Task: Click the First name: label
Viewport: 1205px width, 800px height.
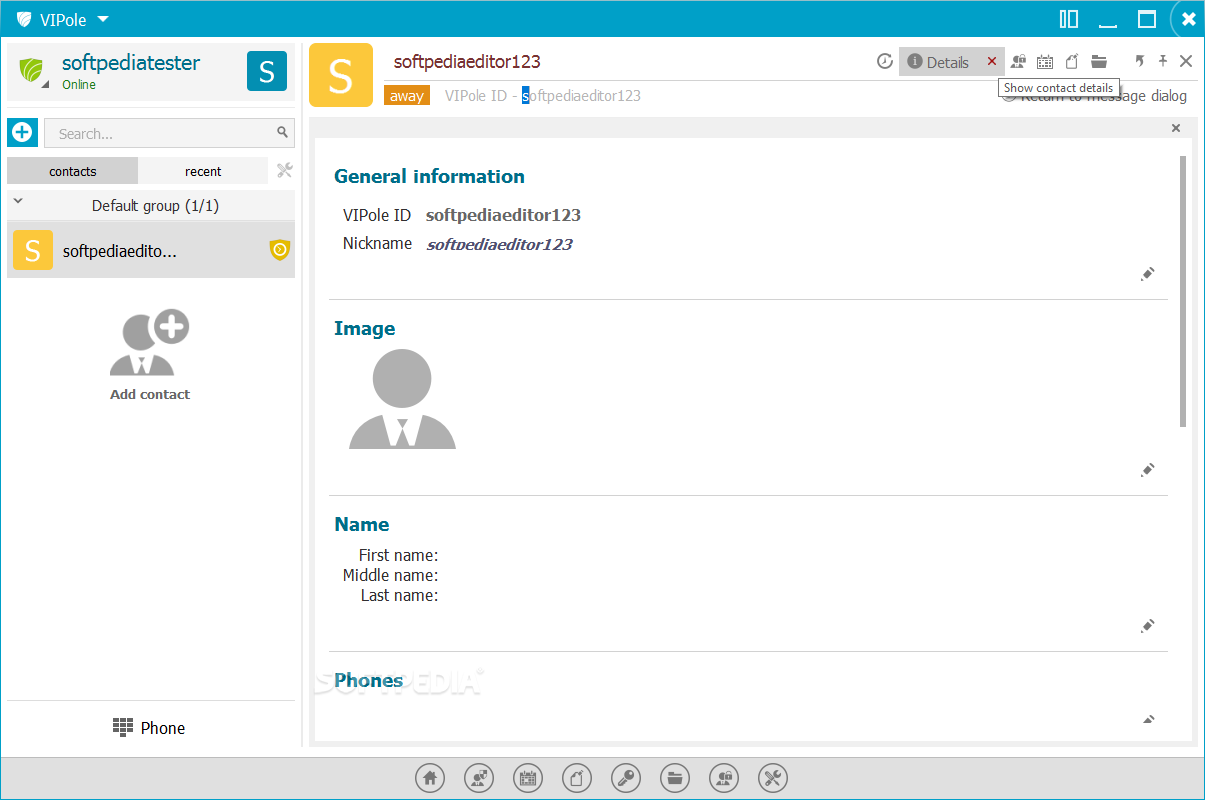Action: click(x=398, y=555)
